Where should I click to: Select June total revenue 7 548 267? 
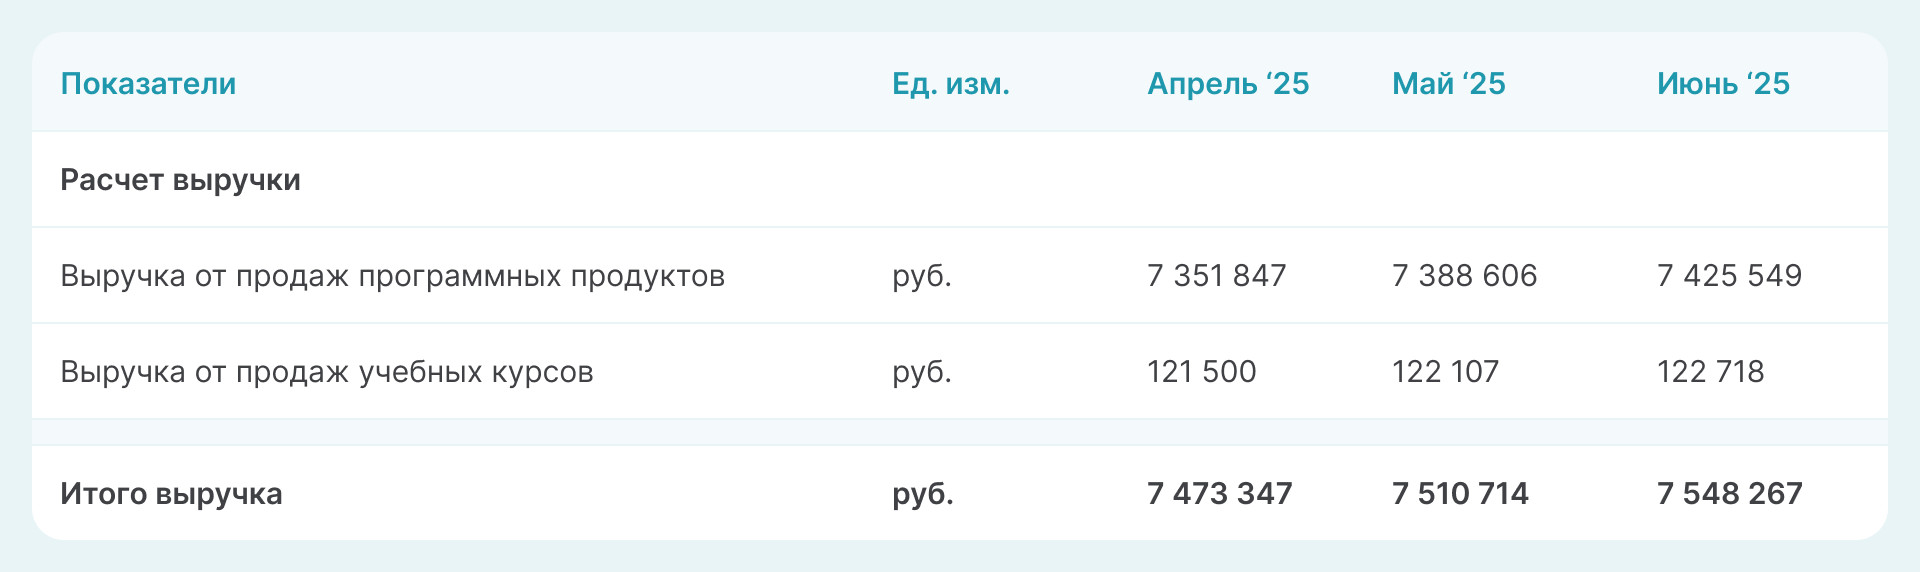click(x=1729, y=494)
